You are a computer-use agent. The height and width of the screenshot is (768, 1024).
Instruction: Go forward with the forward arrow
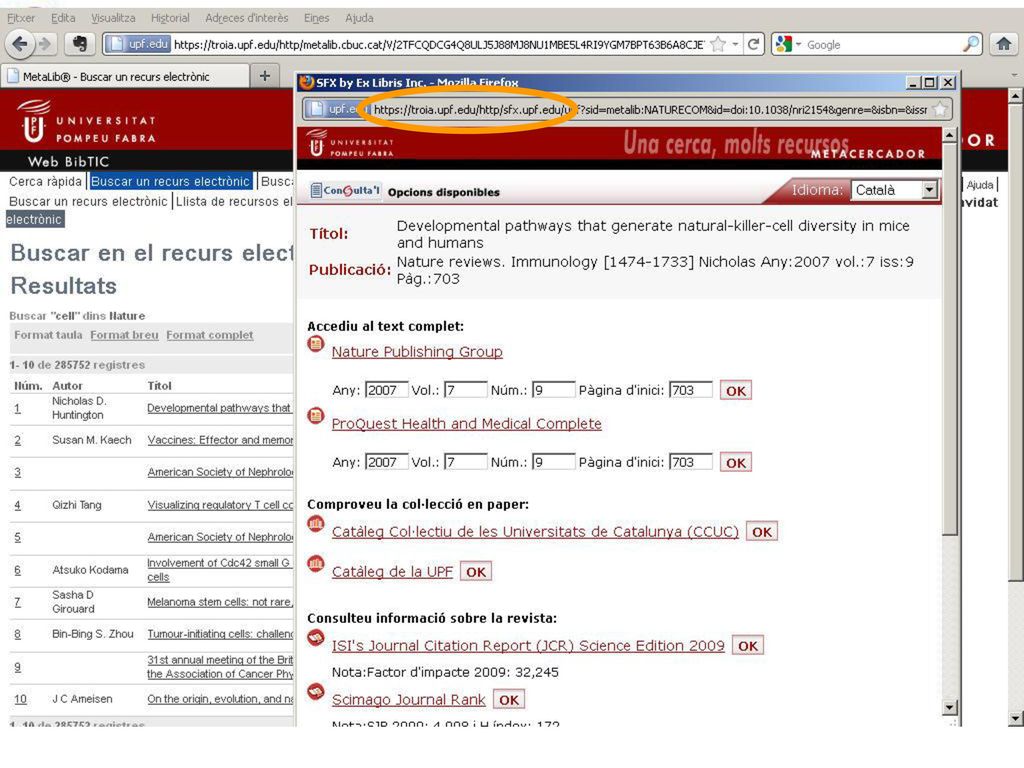coord(44,44)
